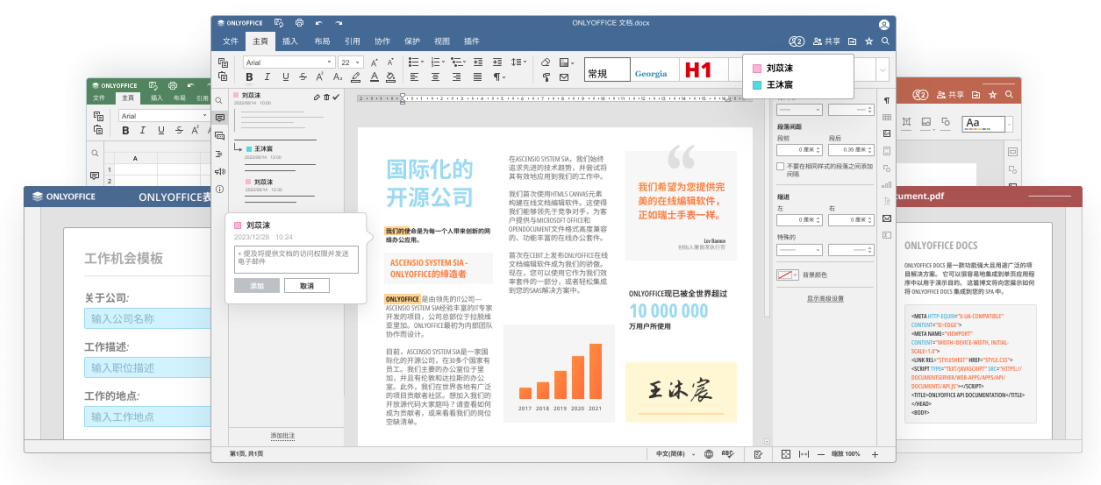Click the favorite star in document header
Image resolution: width=1101 pixels, height=485 pixels.
pyautogui.click(x=869, y=41)
